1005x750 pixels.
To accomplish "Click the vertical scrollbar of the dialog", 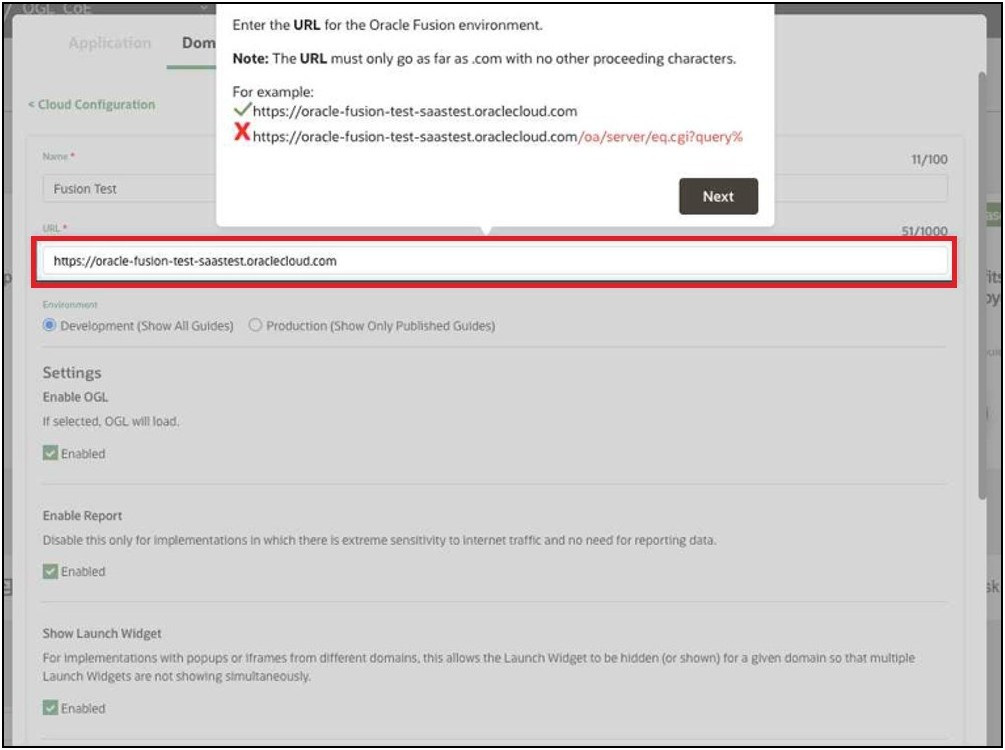I will click(983, 285).
